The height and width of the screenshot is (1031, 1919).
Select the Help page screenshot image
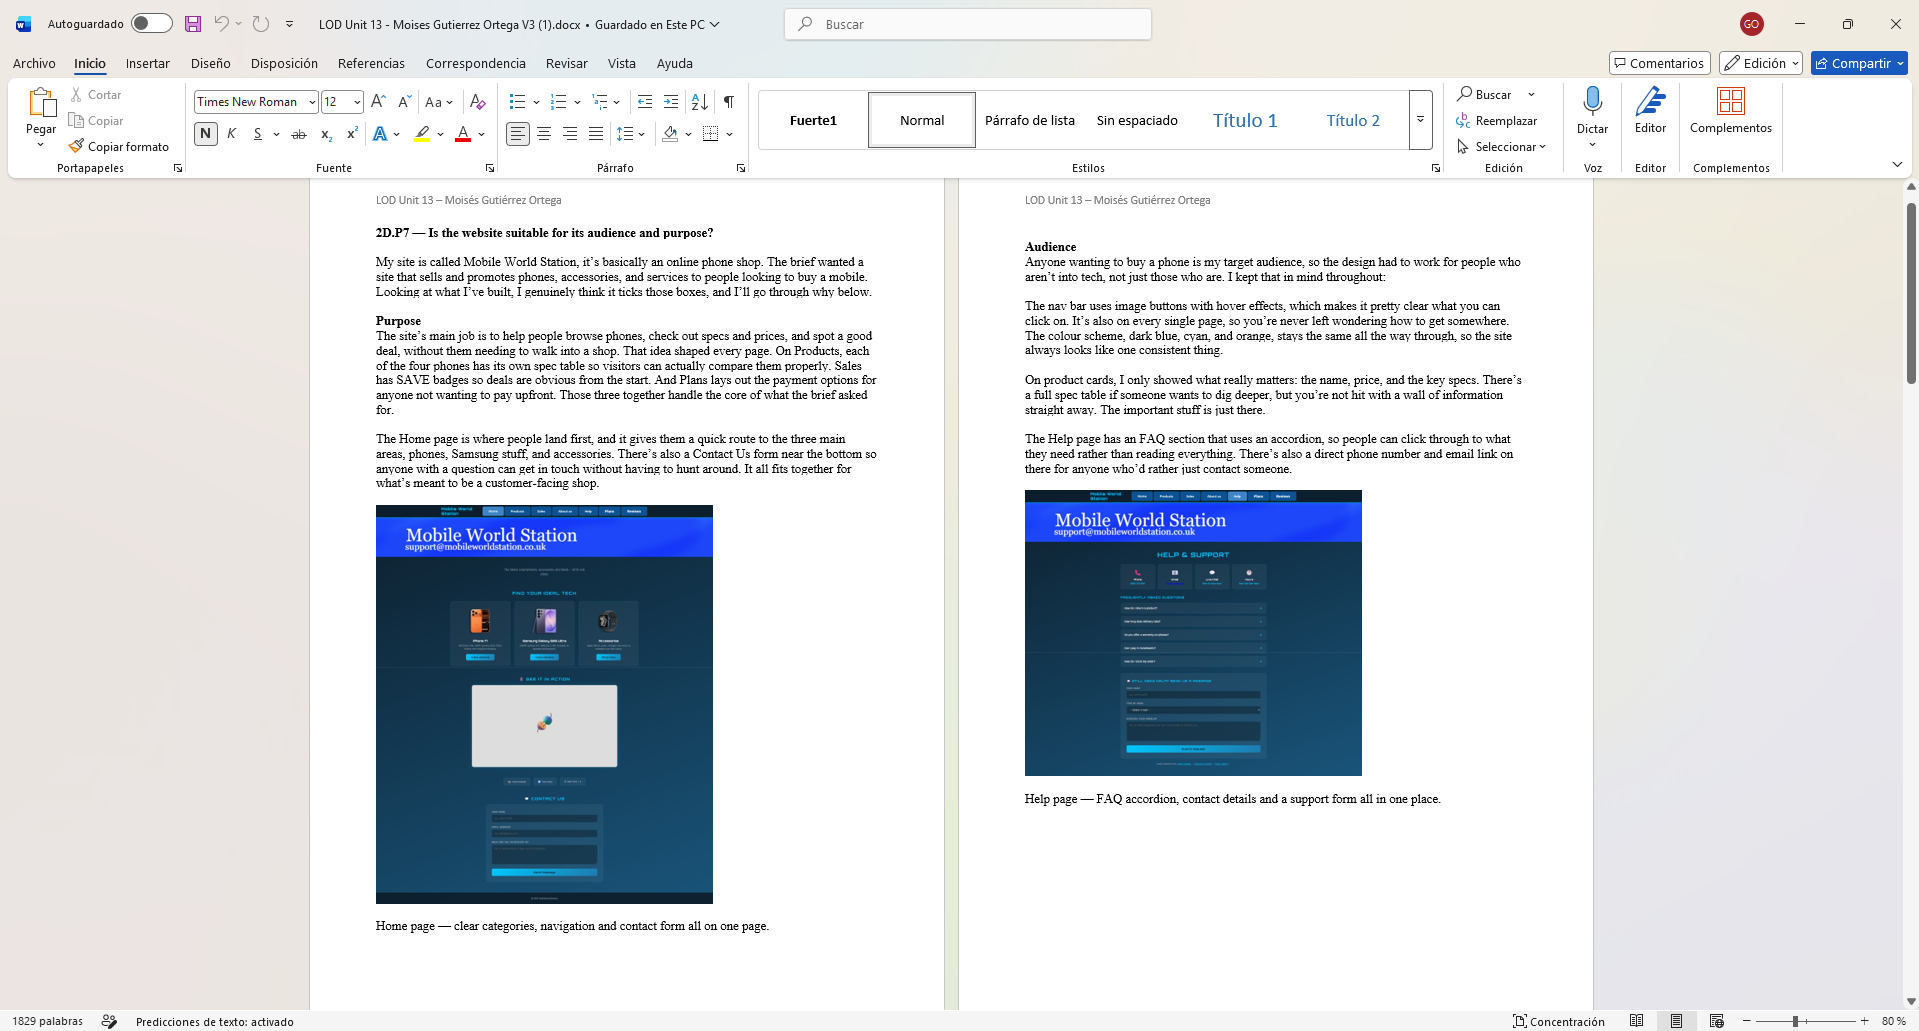(1193, 633)
